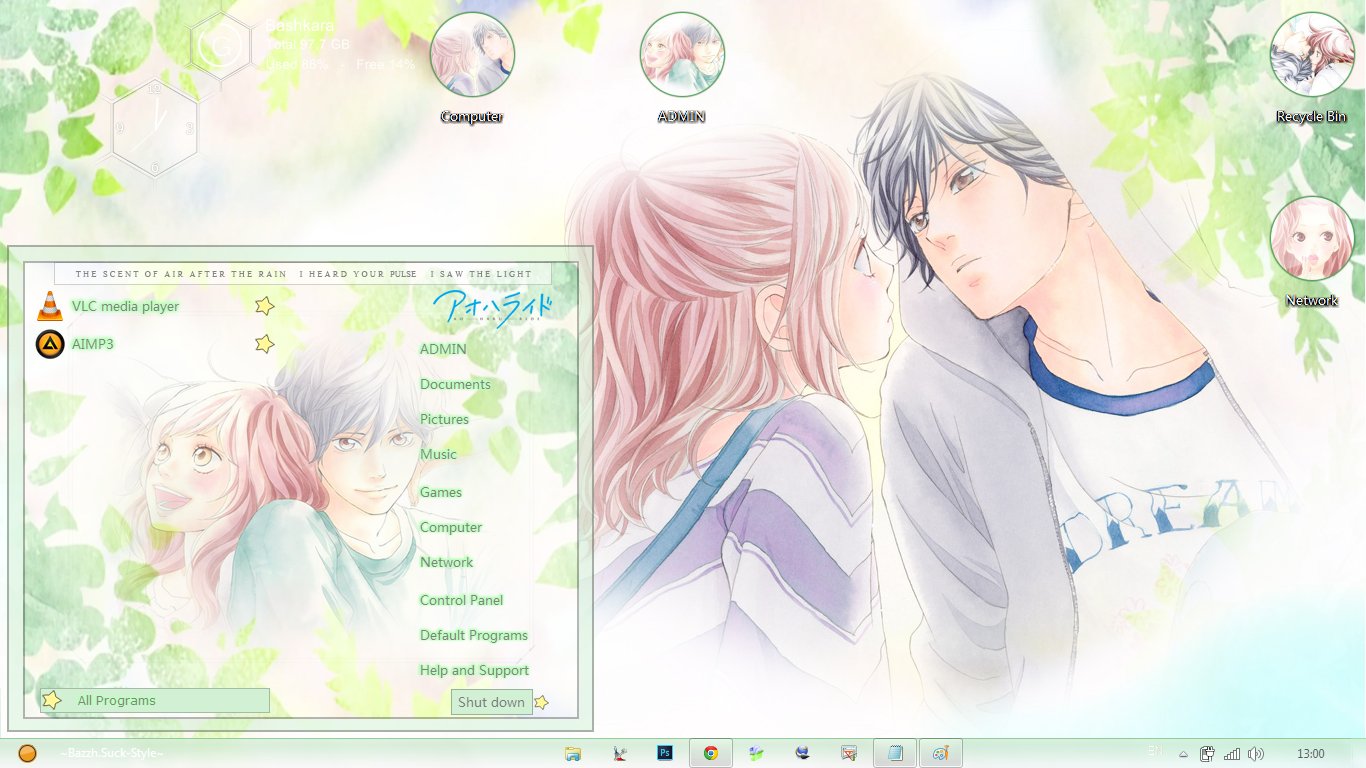Click the AIMP3 icon in Start menu
Image resolution: width=1366 pixels, height=768 pixels.
pyautogui.click(x=50, y=344)
